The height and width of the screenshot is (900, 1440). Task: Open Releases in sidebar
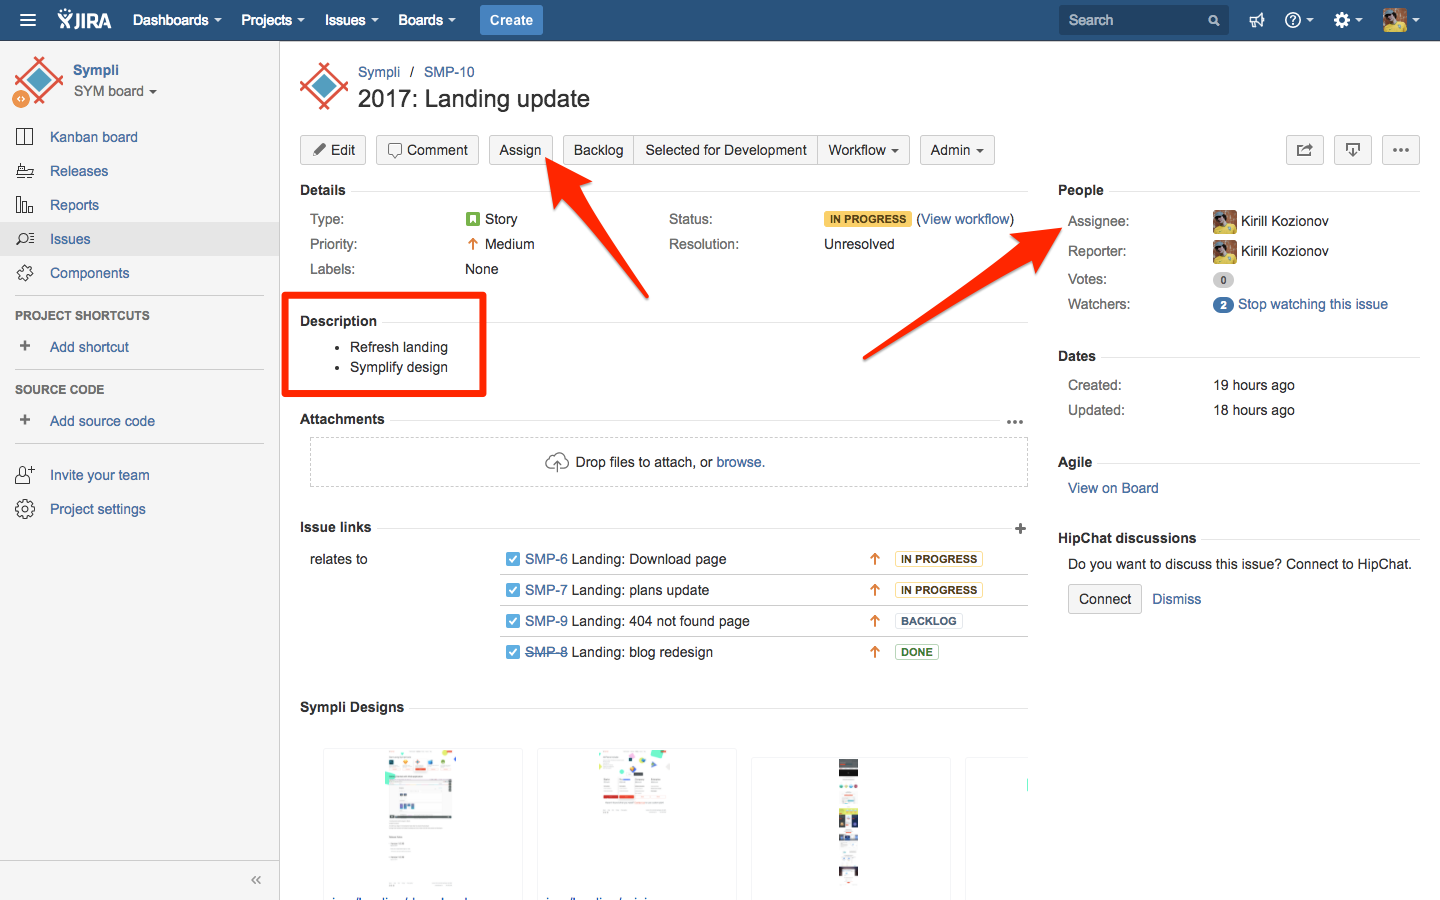pos(79,171)
